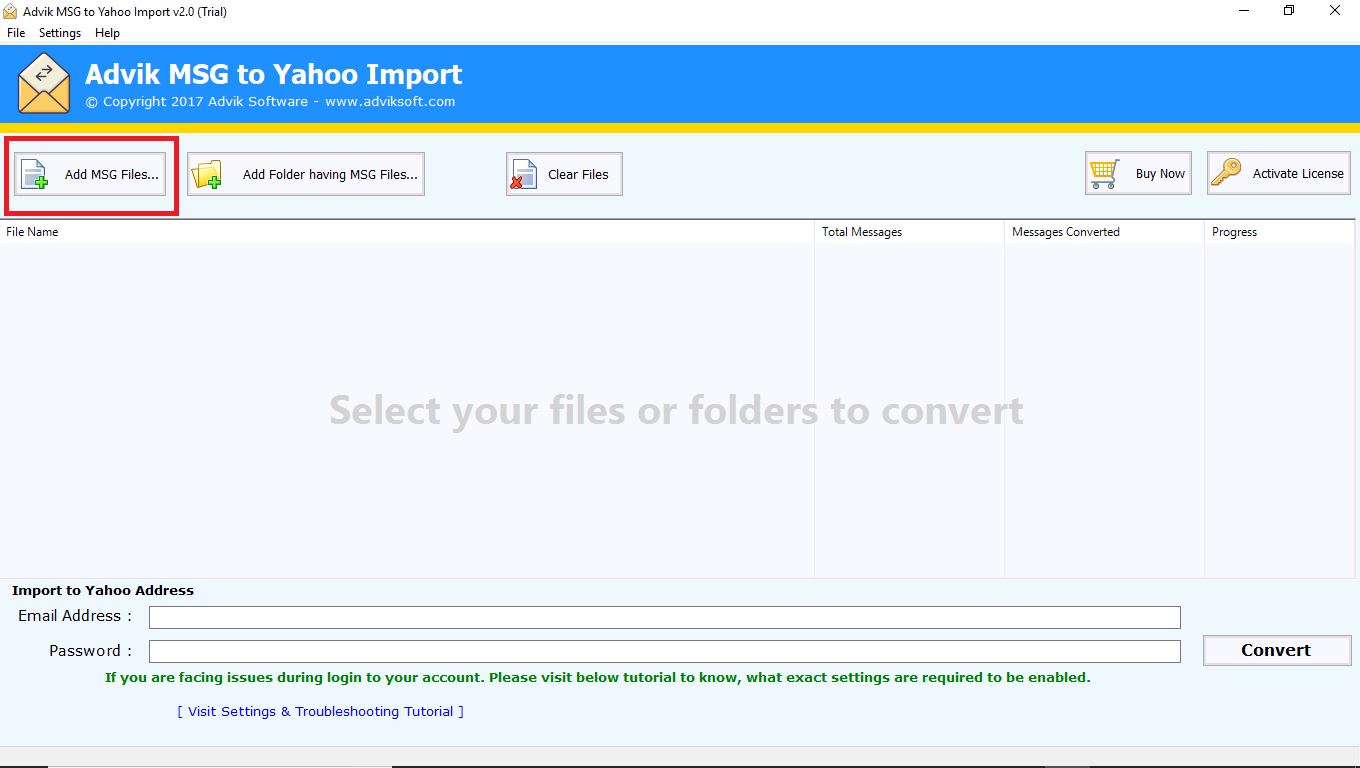
Task: Click the Email Address input field
Action: click(665, 617)
